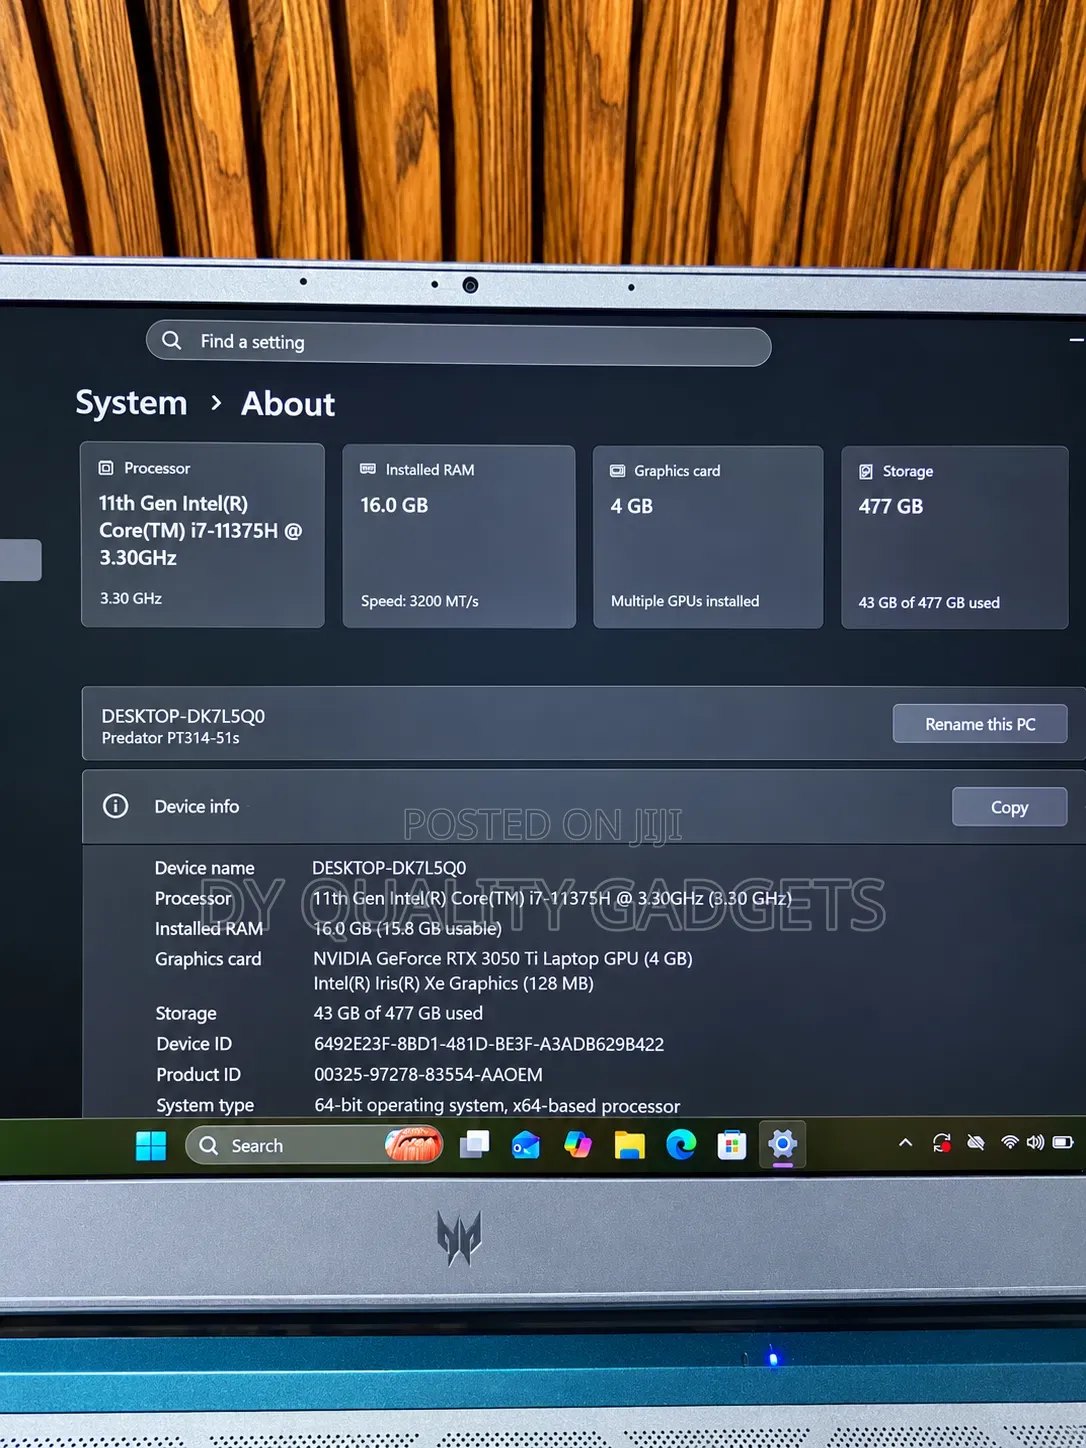Viewport: 1086px width, 1448px height.
Task: Click the Installed RAM memory icon
Action: coord(368,469)
